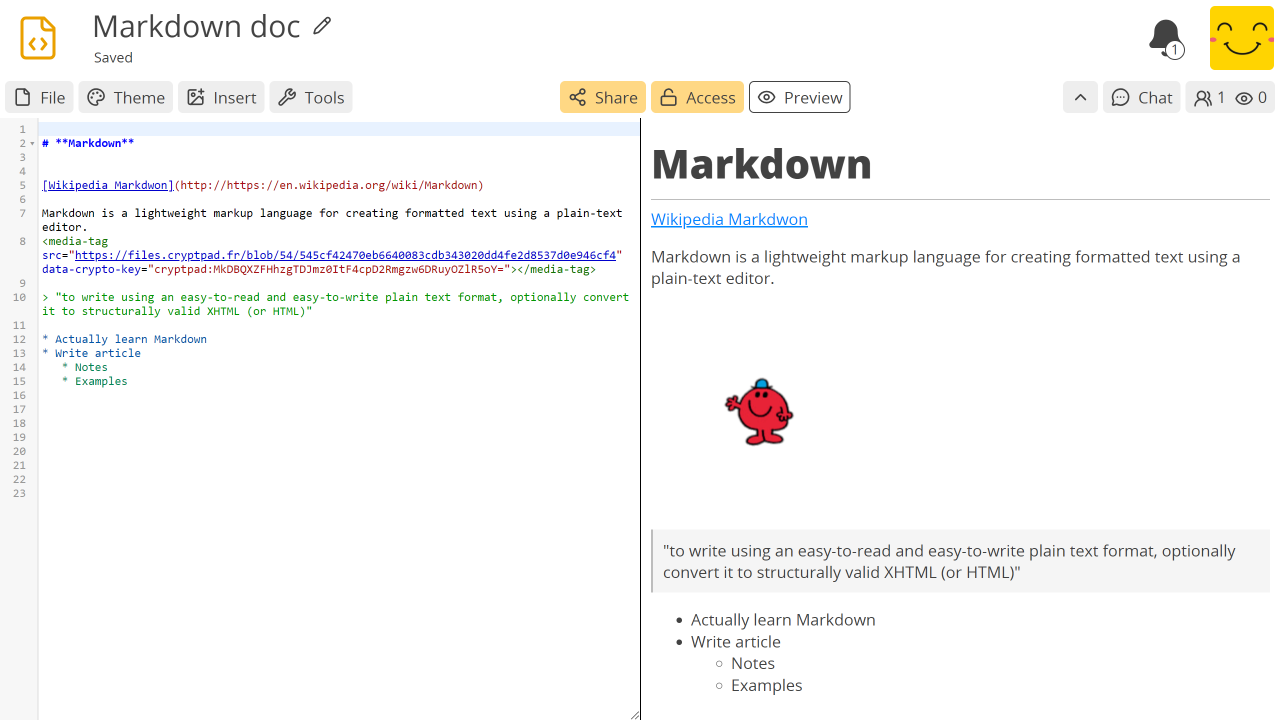Collapse the heading fold arrow on line 2
Screen dimensions: 1280x720
click(x=33, y=142)
